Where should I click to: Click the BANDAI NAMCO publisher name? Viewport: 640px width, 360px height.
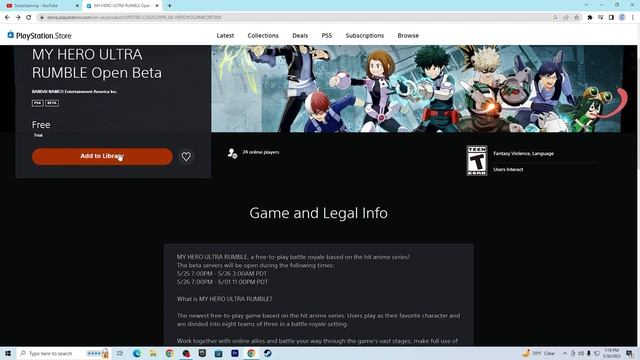tap(74, 91)
